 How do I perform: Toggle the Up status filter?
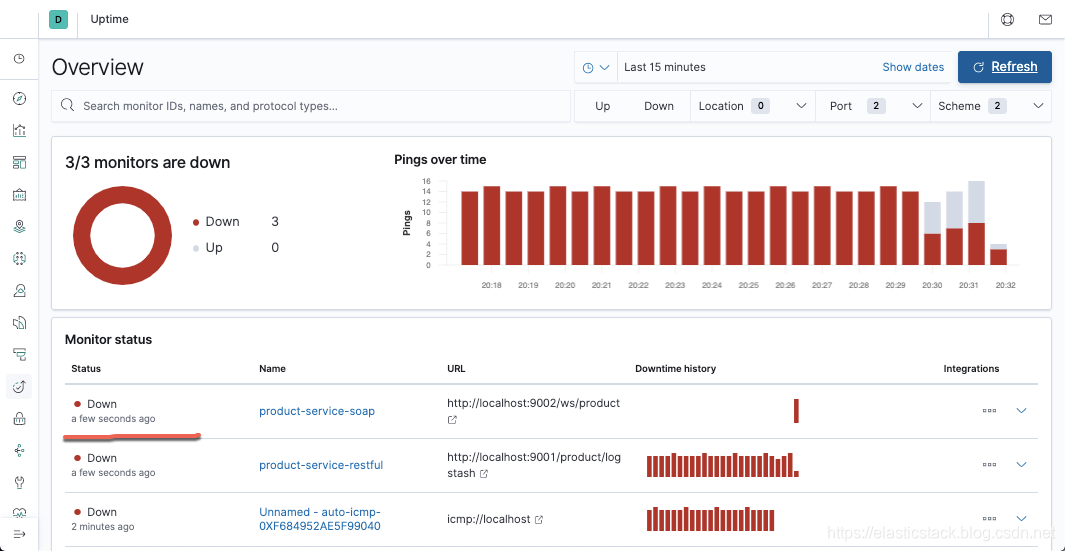pyautogui.click(x=602, y=106)
